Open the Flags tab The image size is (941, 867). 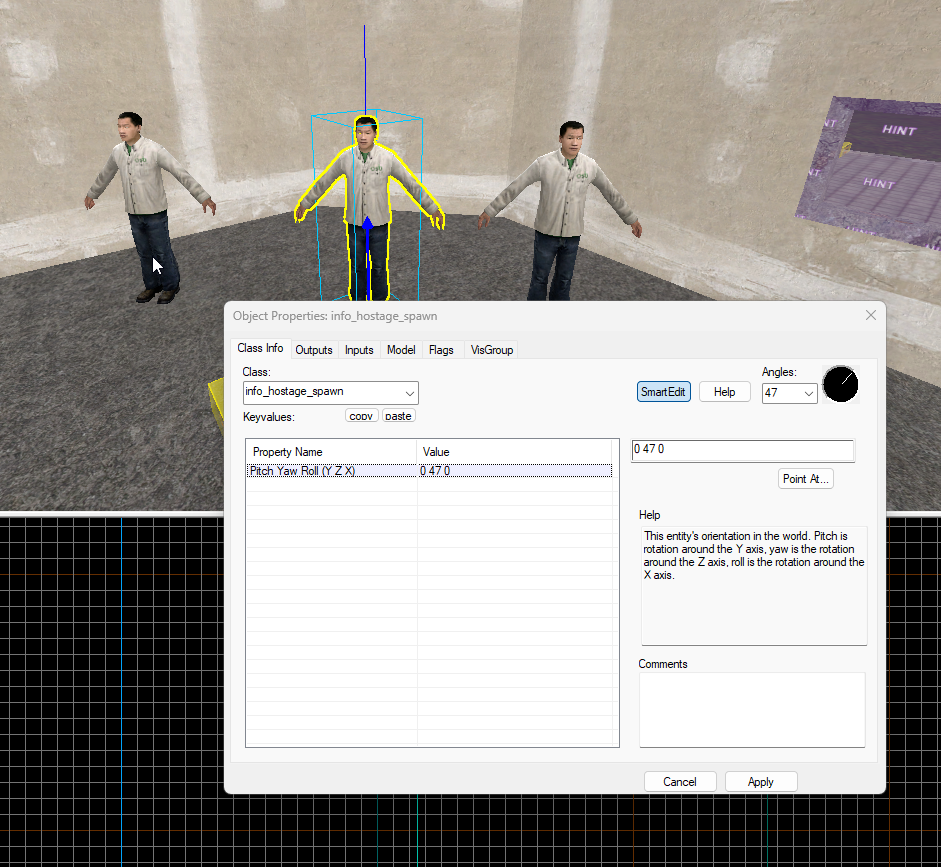click(x=441, y=350)
